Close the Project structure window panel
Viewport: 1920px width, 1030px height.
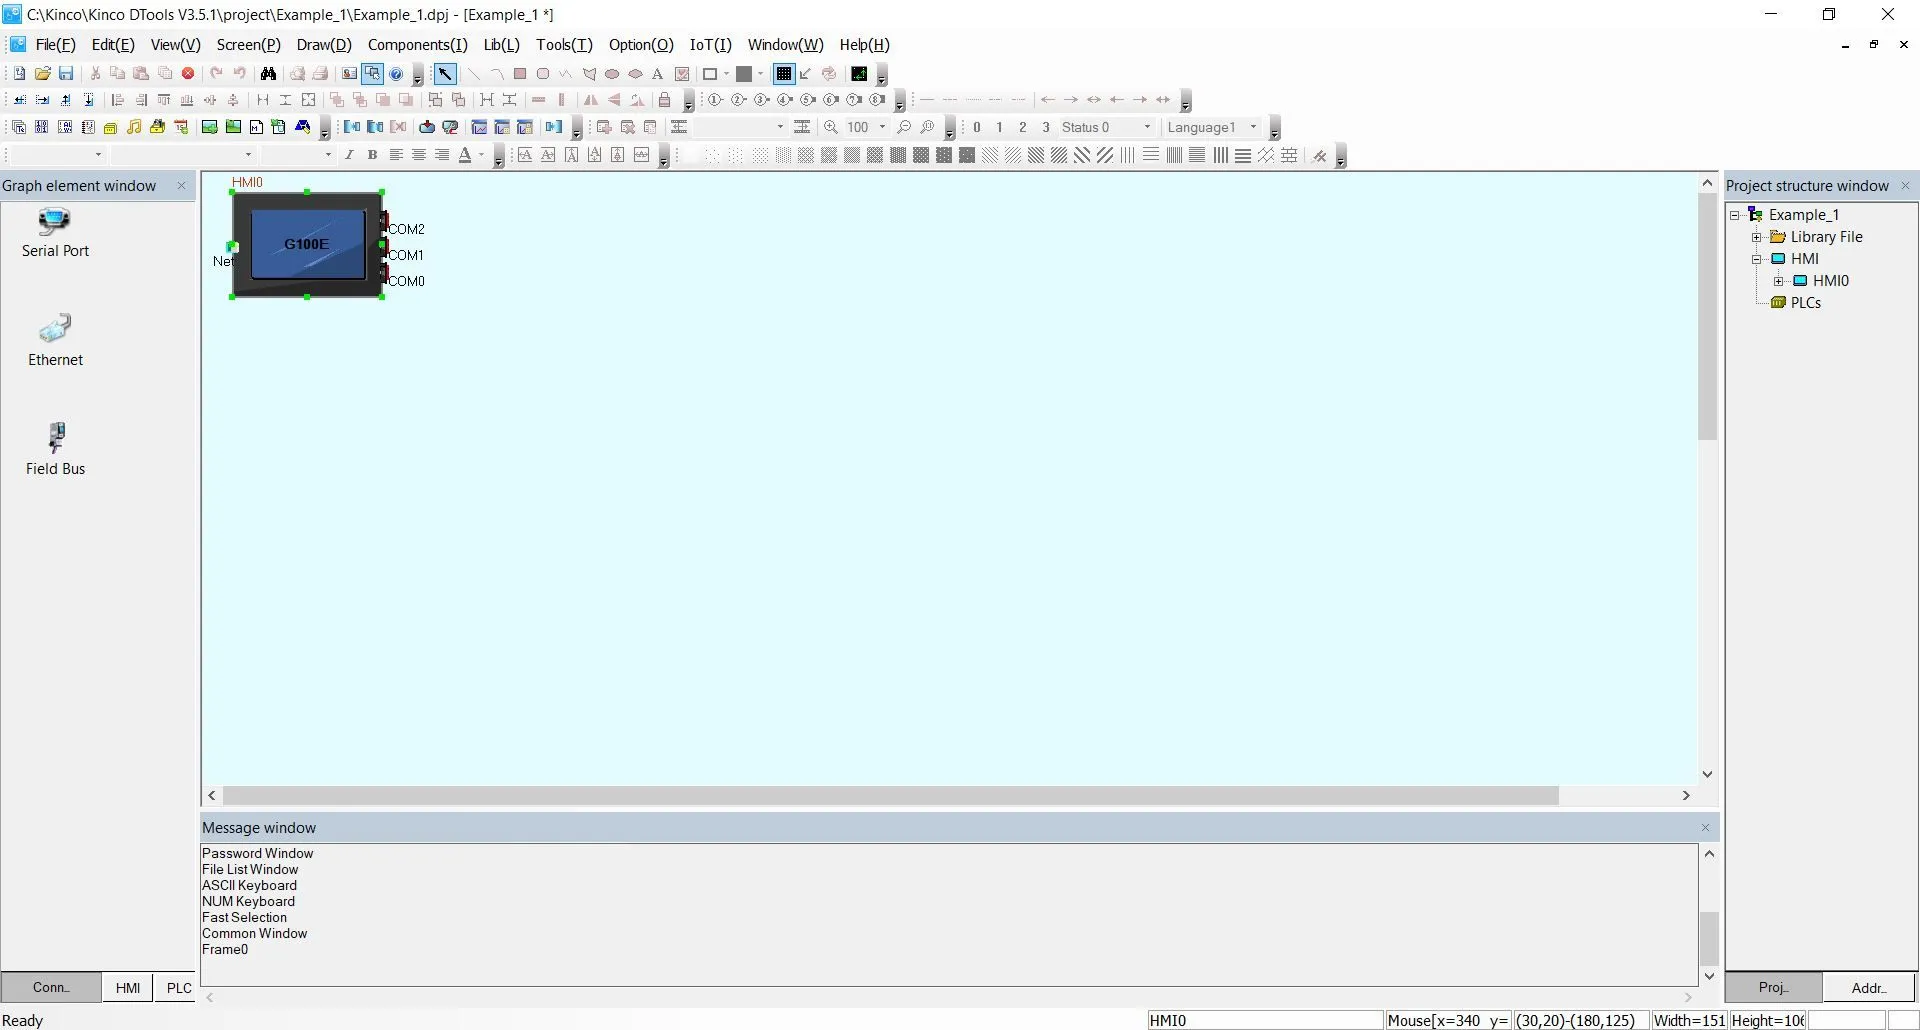click(1905, 185)
